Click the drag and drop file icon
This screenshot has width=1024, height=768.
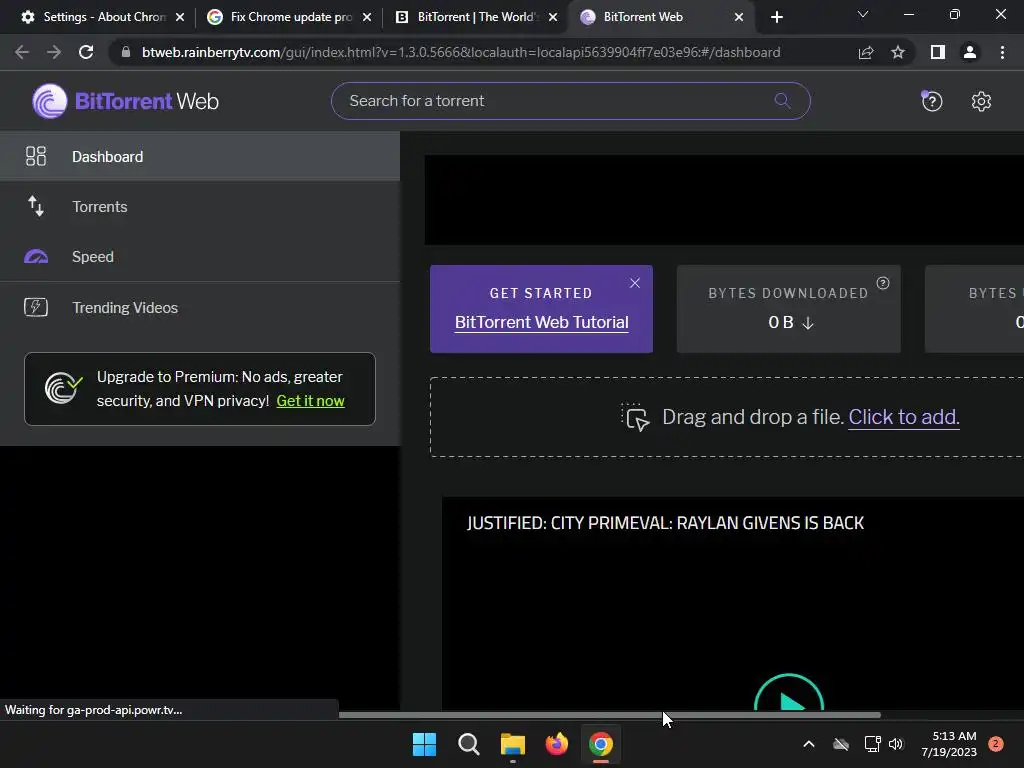click(635, 417)
